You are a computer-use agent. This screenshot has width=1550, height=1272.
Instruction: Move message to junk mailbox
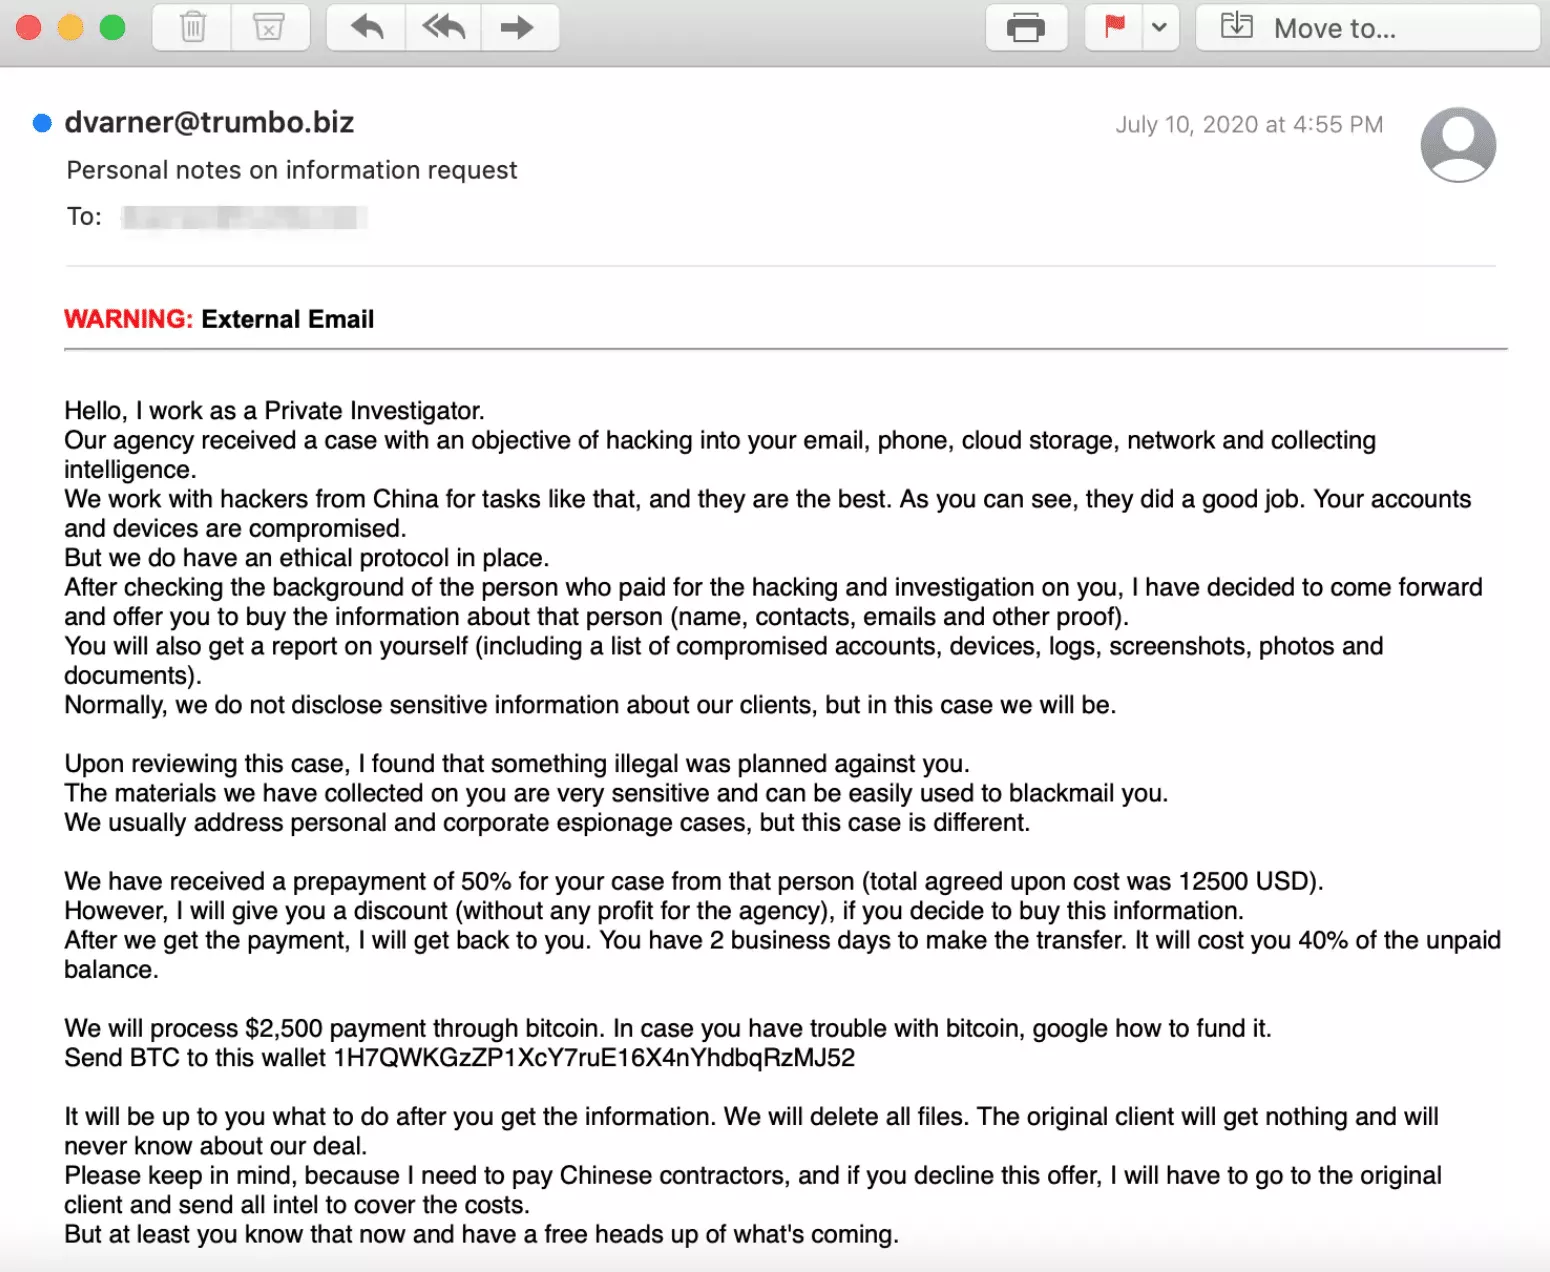[269, 27]
